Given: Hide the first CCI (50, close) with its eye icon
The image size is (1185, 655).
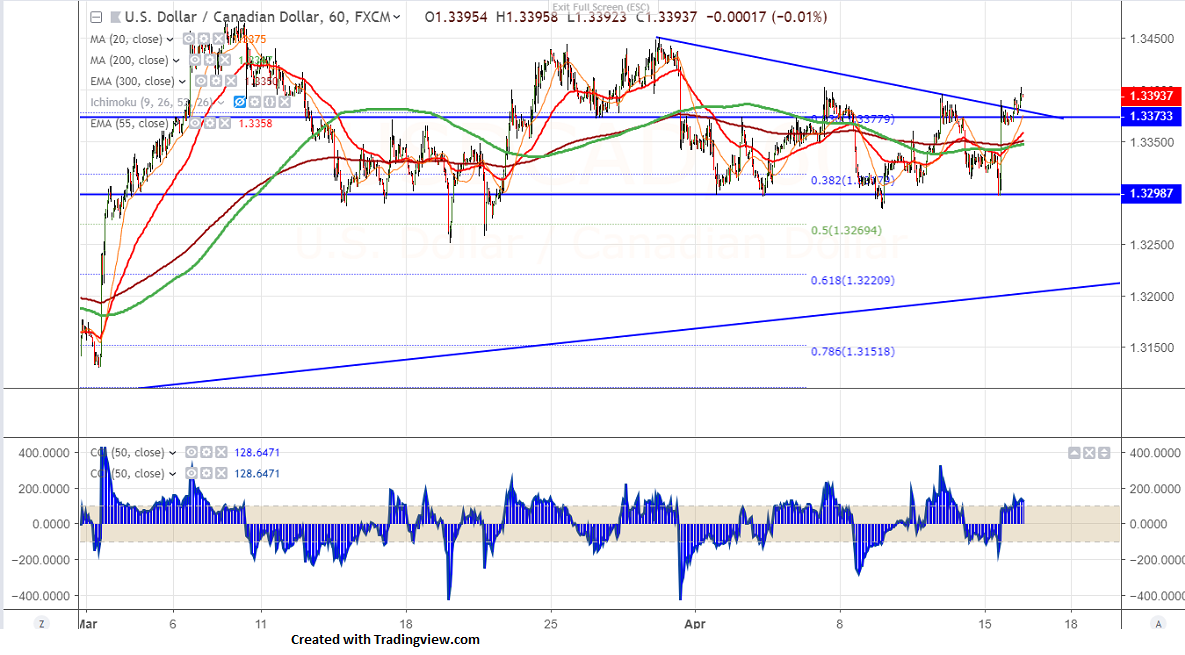Looking at the screenshot, I should 191,453.
